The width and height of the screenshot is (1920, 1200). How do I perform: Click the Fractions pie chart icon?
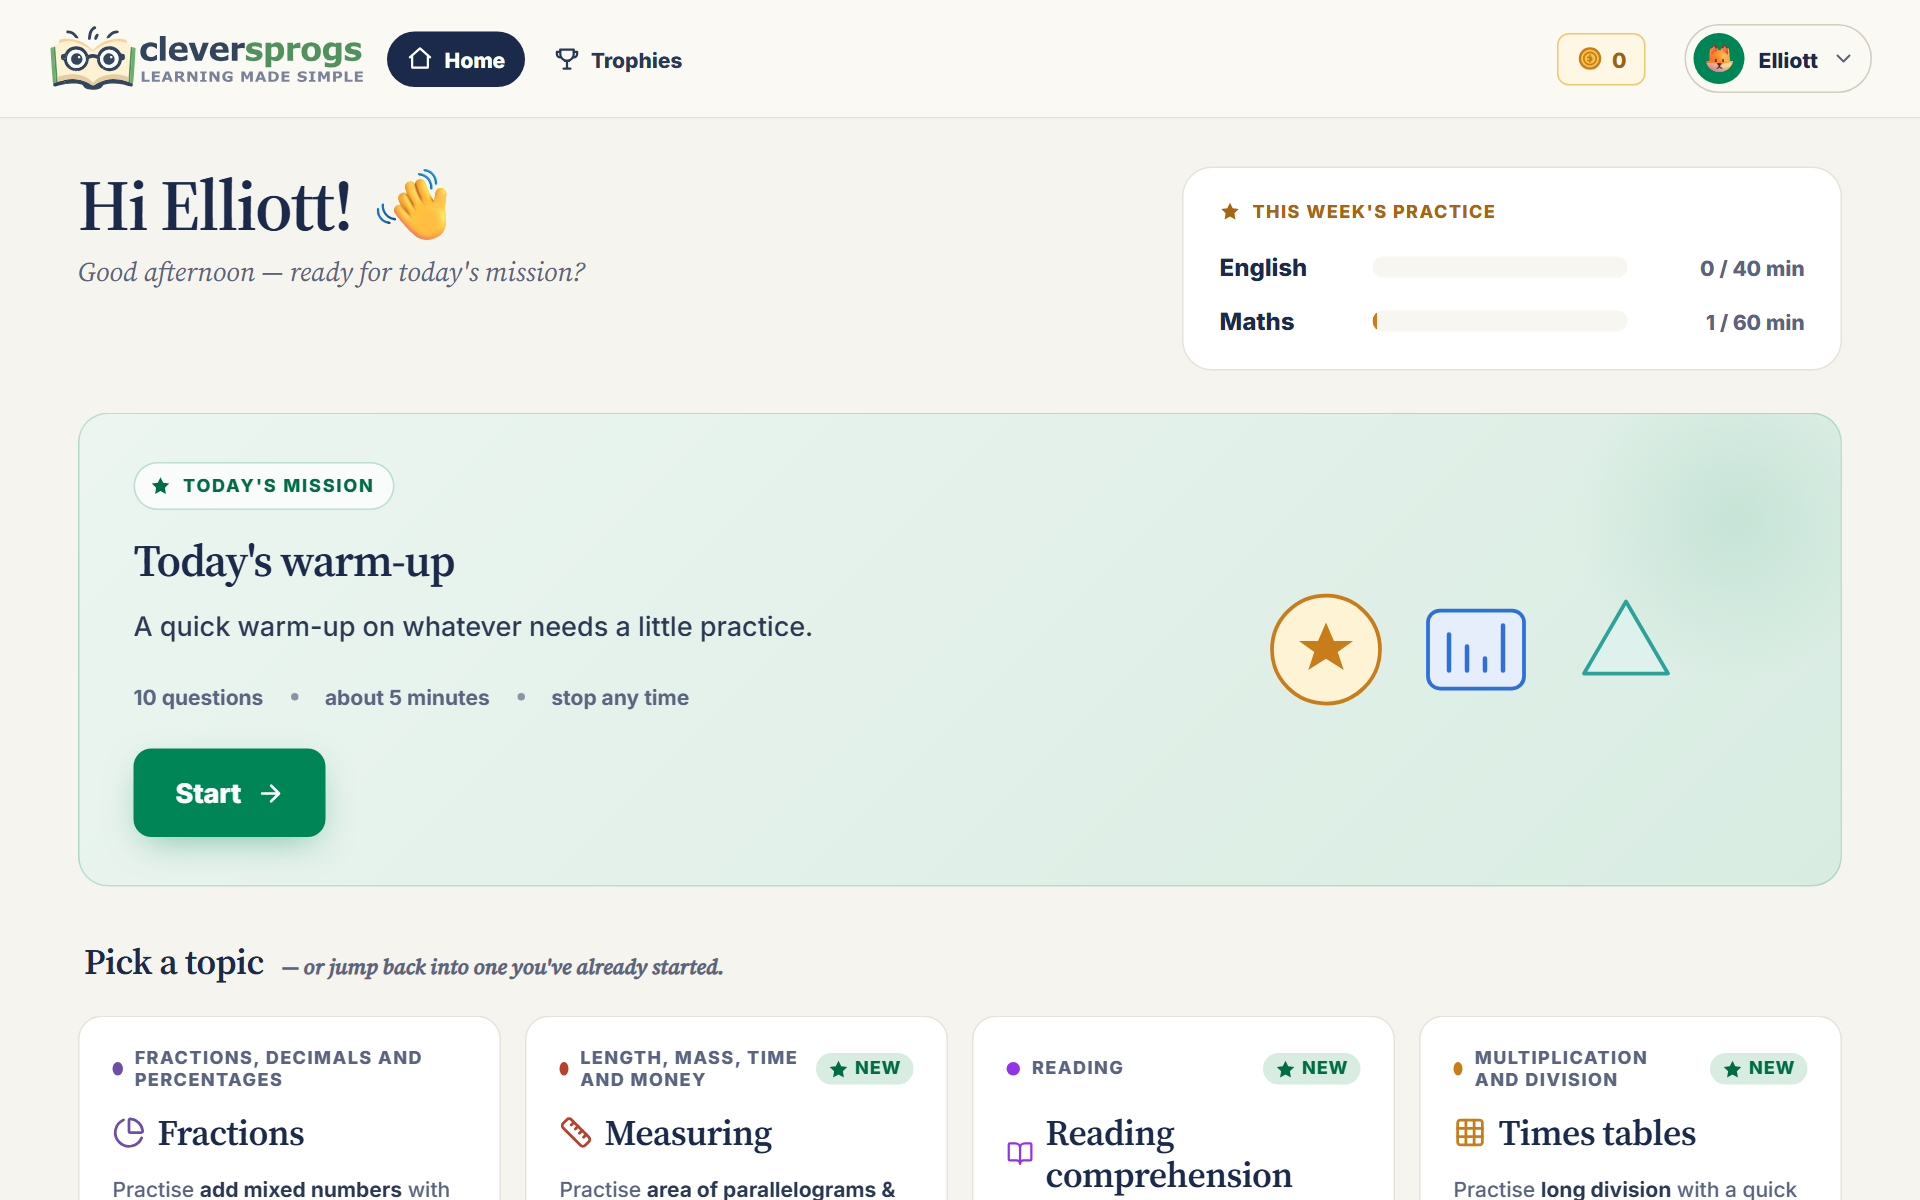tap(129, 1132)
